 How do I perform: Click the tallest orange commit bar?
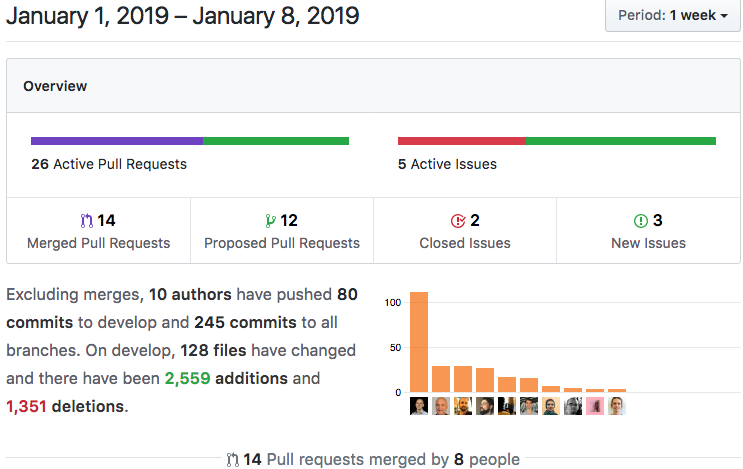(419, 342)
